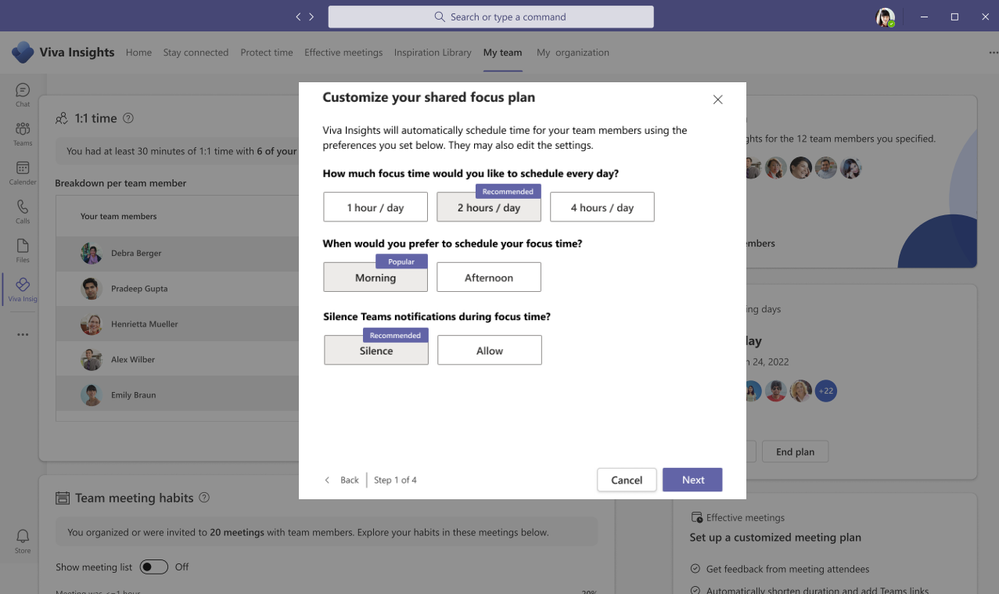
Task: Click Alex Wilber's name
Action: pyautogui.click(x=133, y=359)
